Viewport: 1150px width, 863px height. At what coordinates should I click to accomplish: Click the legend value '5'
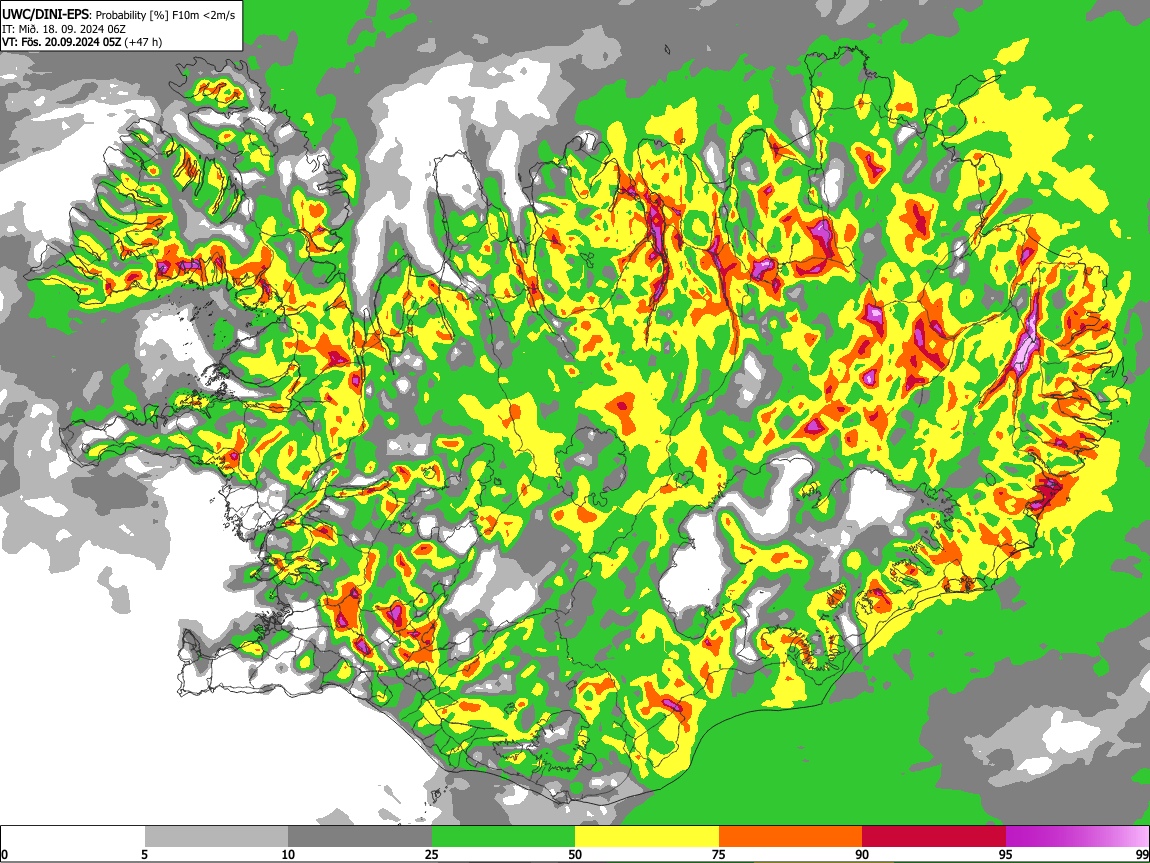pos(144,854)
